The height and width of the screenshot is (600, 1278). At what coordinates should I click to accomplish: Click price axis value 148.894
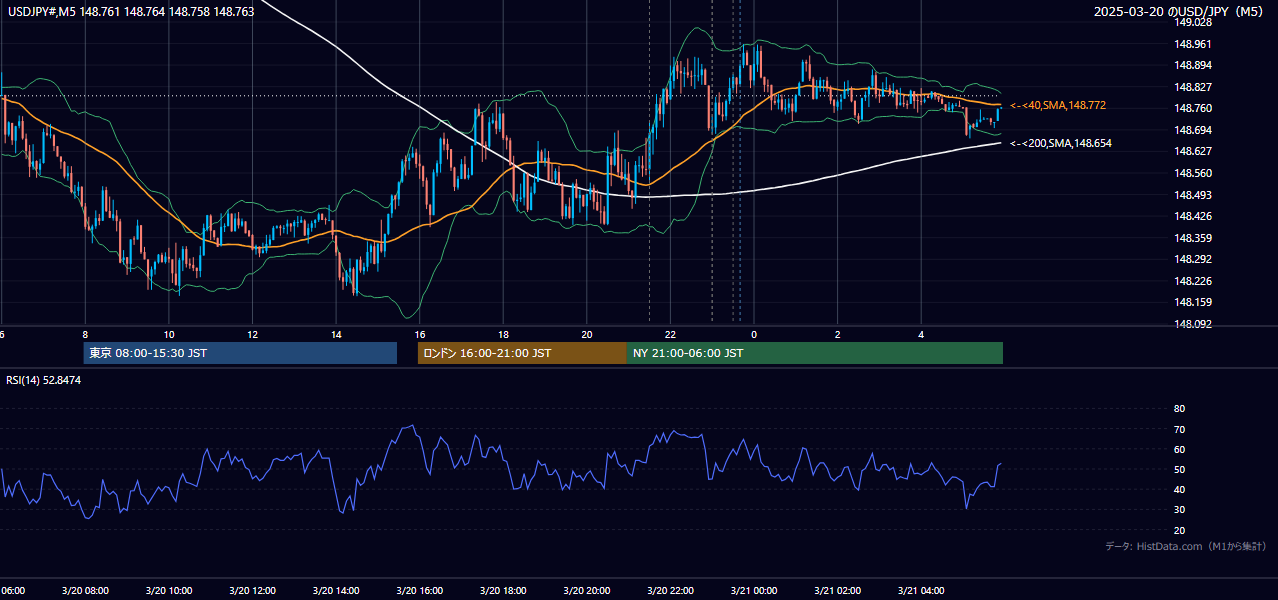click(x=1192, y=65)
